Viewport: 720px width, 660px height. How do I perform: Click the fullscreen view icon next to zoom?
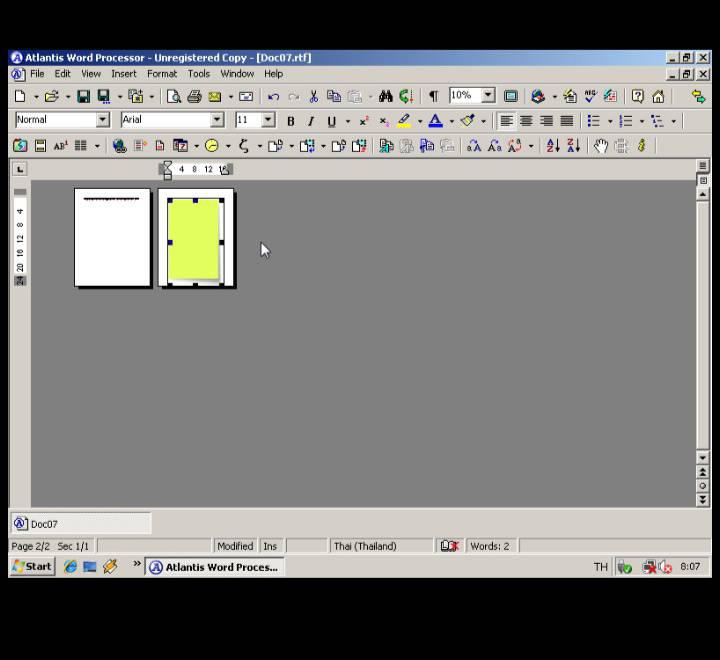point(511,96)
